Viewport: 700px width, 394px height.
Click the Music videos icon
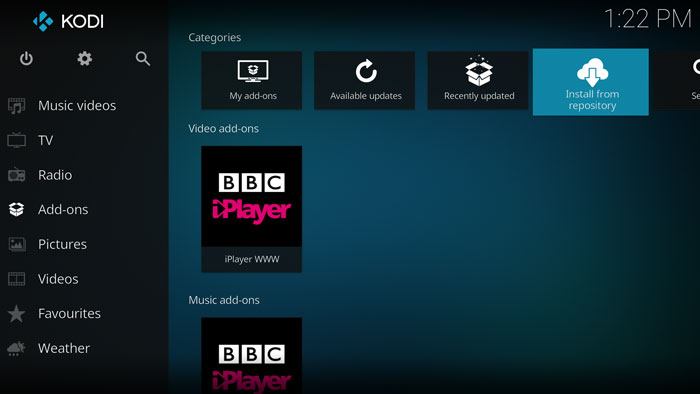(x=17, y=106)
